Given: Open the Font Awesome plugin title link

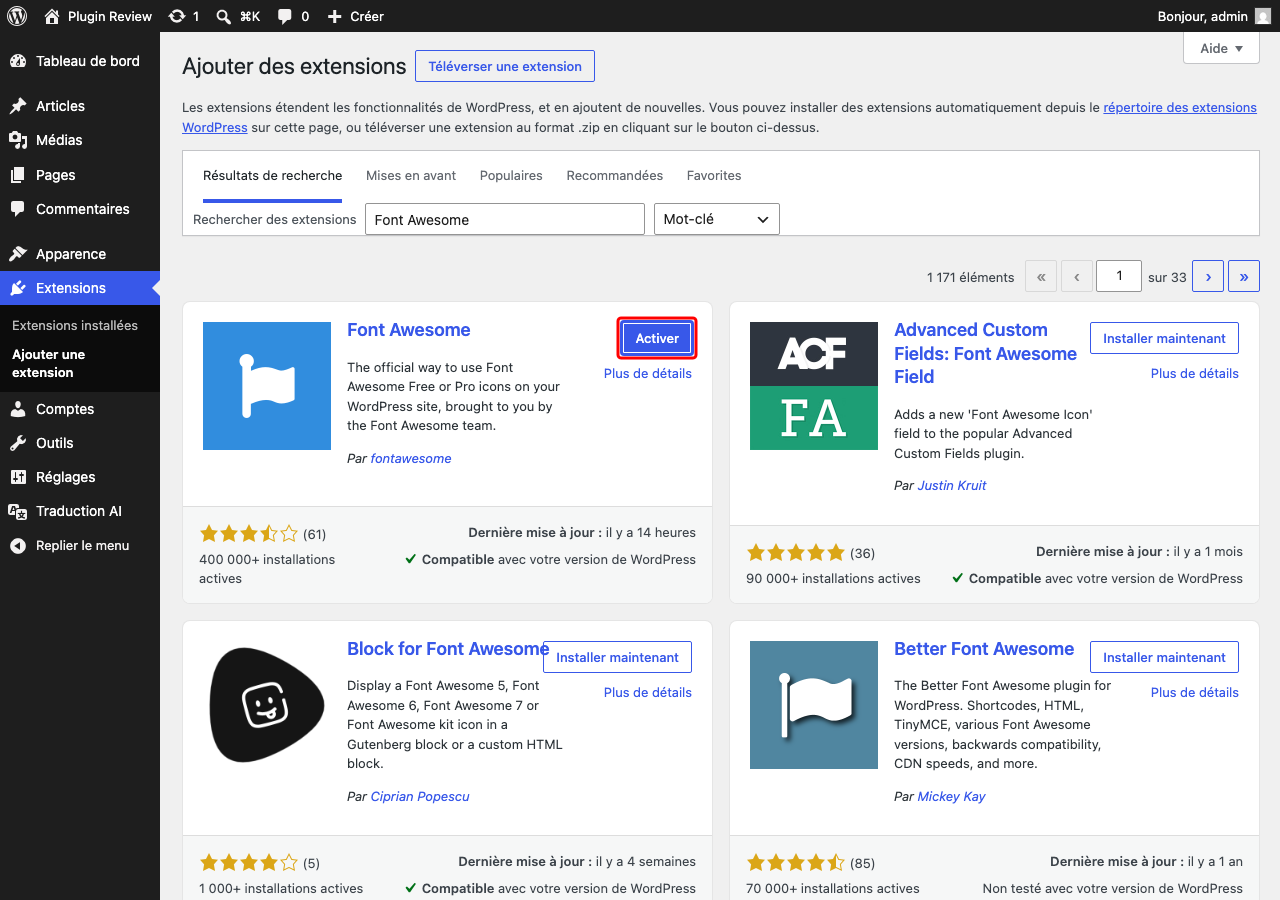Looking at the screenshot, I should tap(409, 330).
